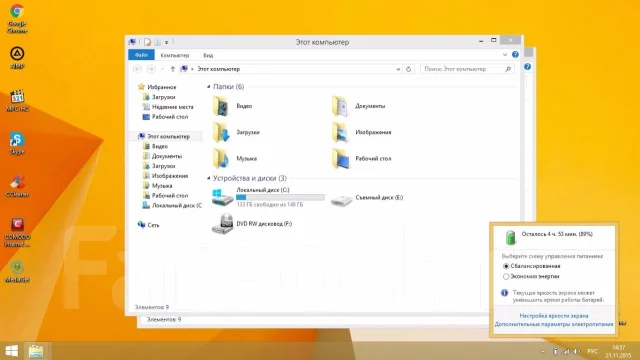The width and height of the screenshot is (640, 360).
Task: Open AIMP desktop shortcut
Action: click(17, 58)
